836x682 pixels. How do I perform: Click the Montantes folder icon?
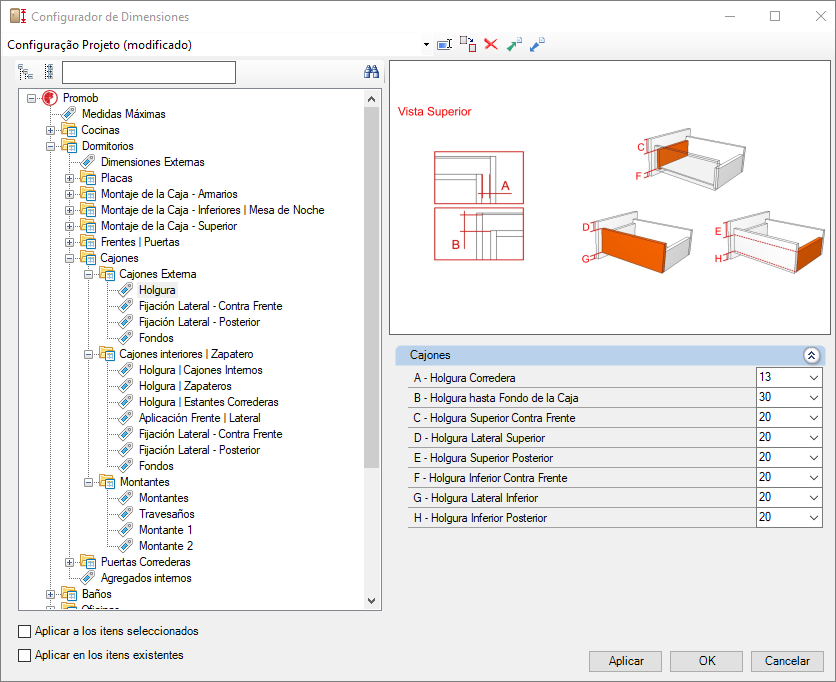point(107,482)
